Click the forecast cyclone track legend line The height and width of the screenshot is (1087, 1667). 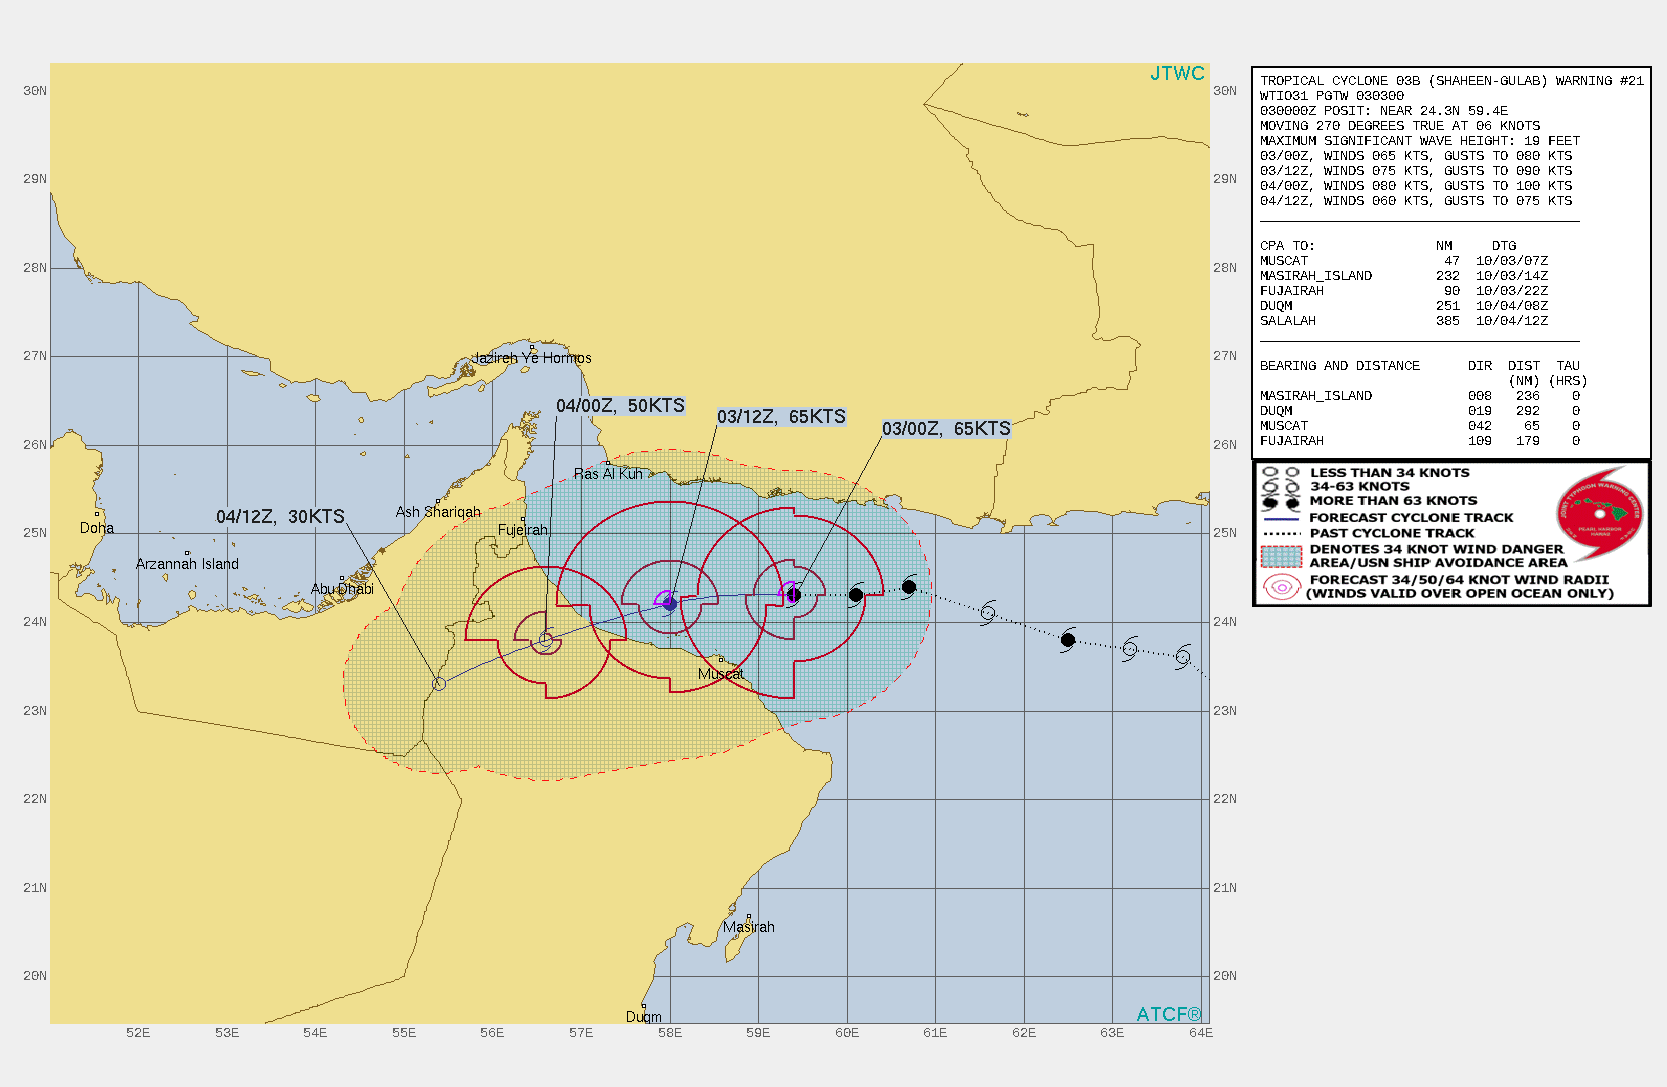pos(1281,518)
